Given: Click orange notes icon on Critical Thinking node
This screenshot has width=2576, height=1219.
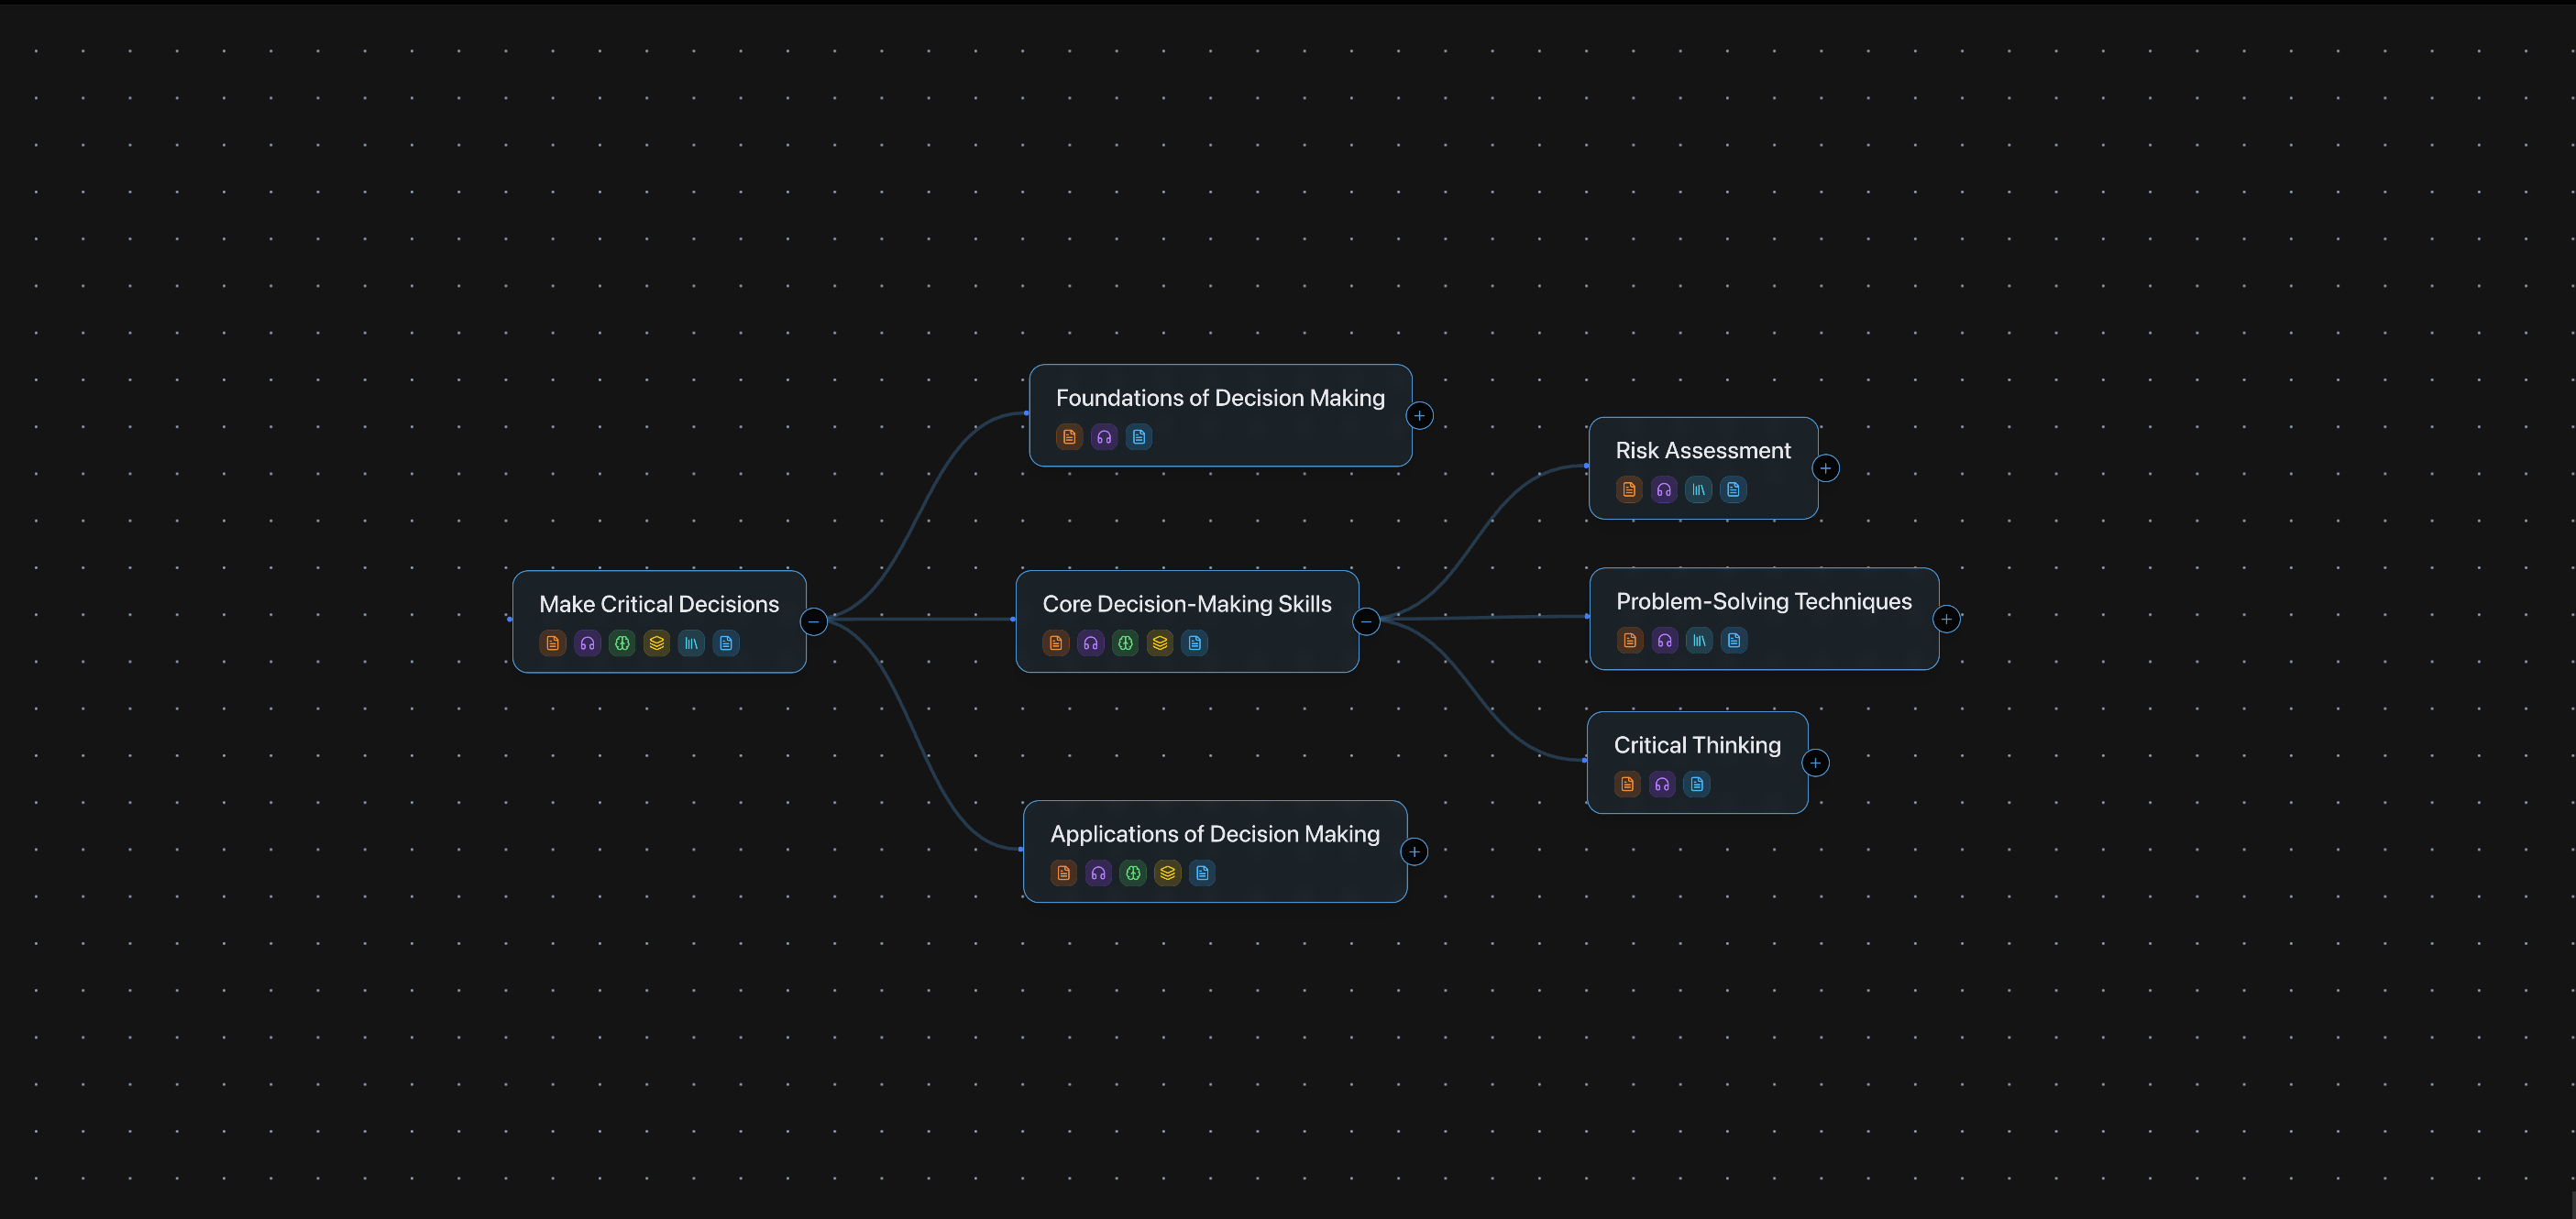Looking at the screenshot, I should (1627, 784).
